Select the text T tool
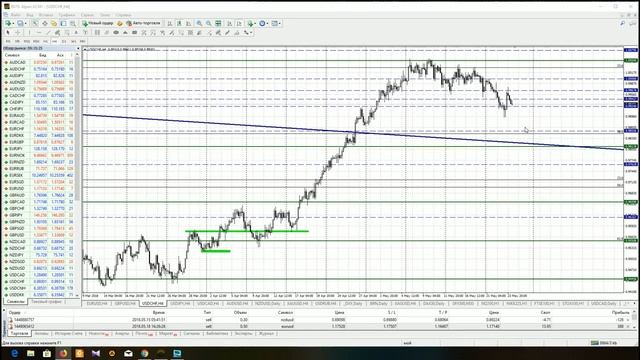The height and width of the screenshot is (360, 640). coord(86,32)
